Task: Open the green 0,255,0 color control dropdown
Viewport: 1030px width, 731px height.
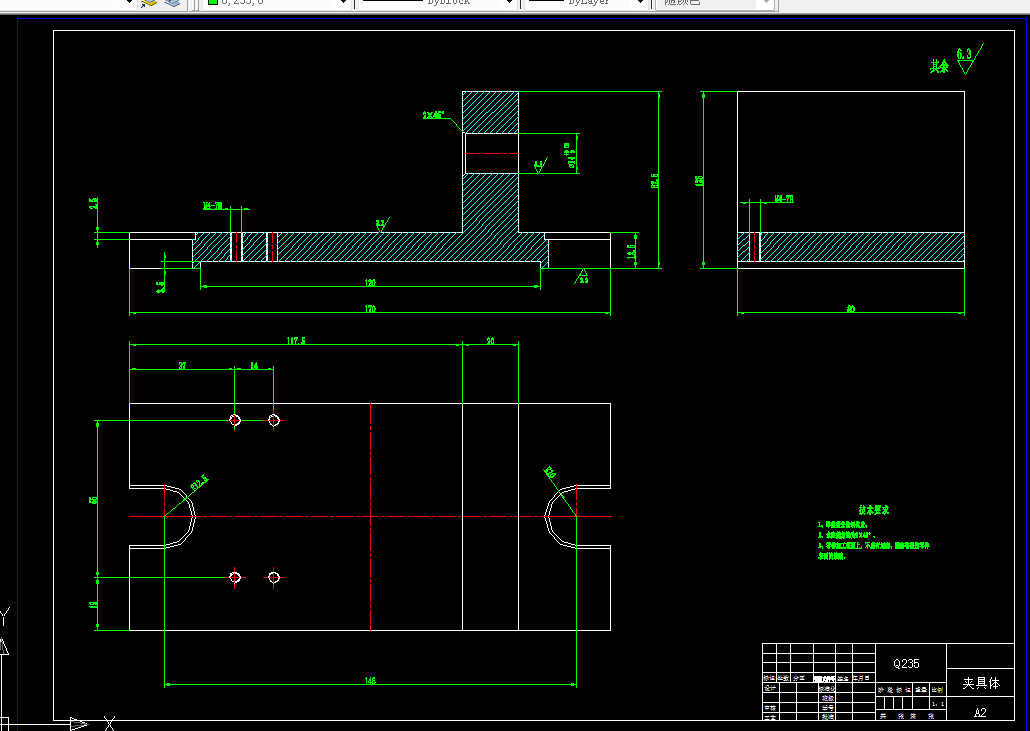Action: 342,3
